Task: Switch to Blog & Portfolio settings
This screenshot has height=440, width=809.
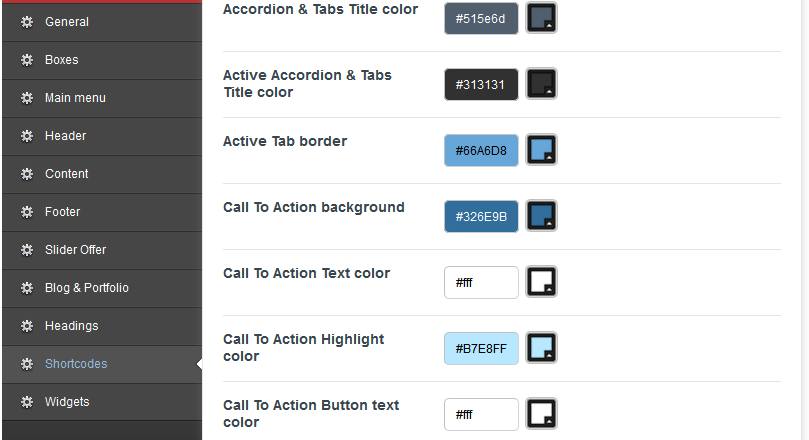Action: 102,288
